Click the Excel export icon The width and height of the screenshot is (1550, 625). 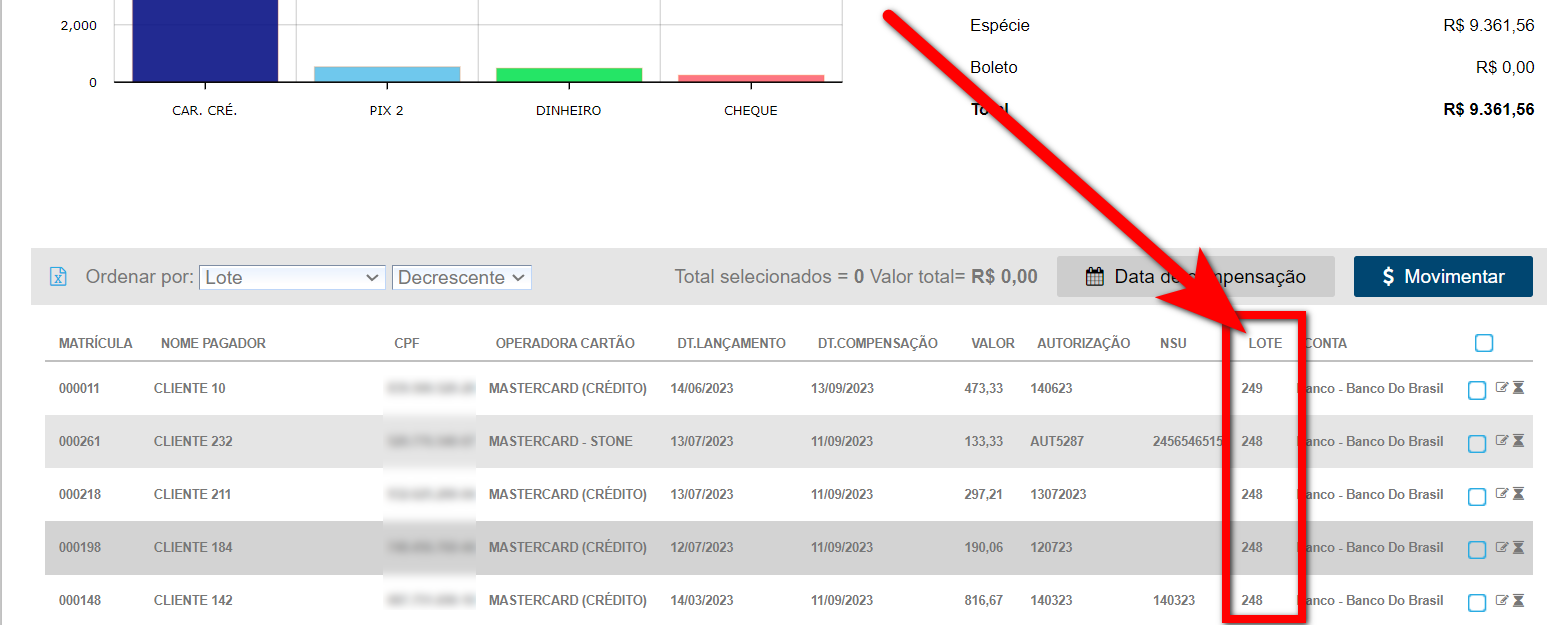[x=59, y=277]
